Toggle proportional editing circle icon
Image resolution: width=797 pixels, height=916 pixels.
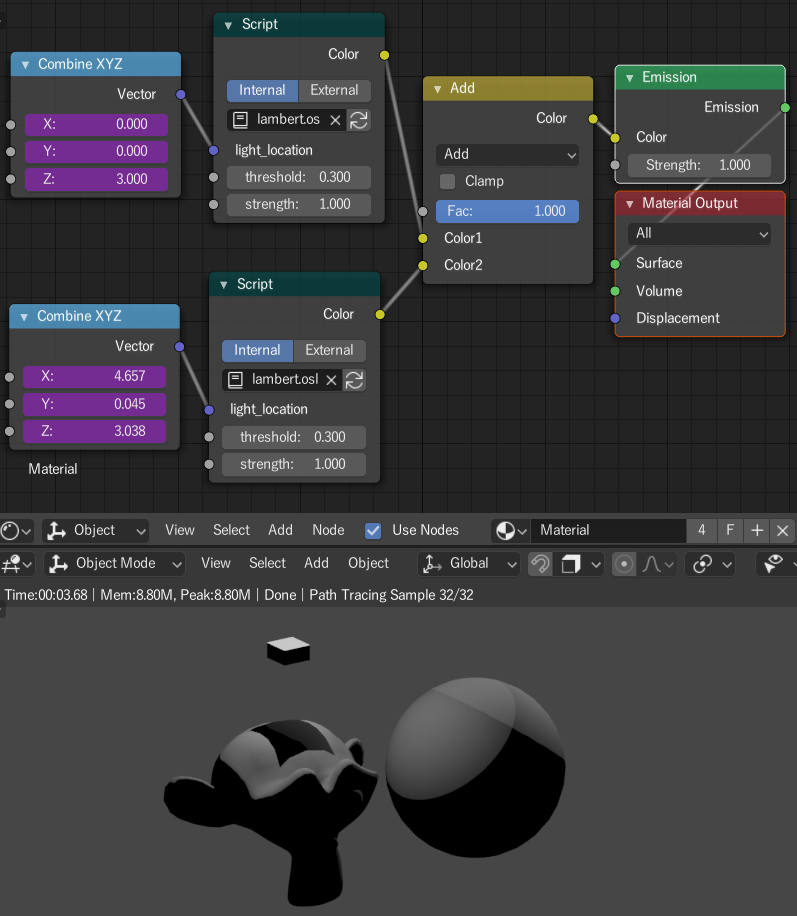coord(623,564)
